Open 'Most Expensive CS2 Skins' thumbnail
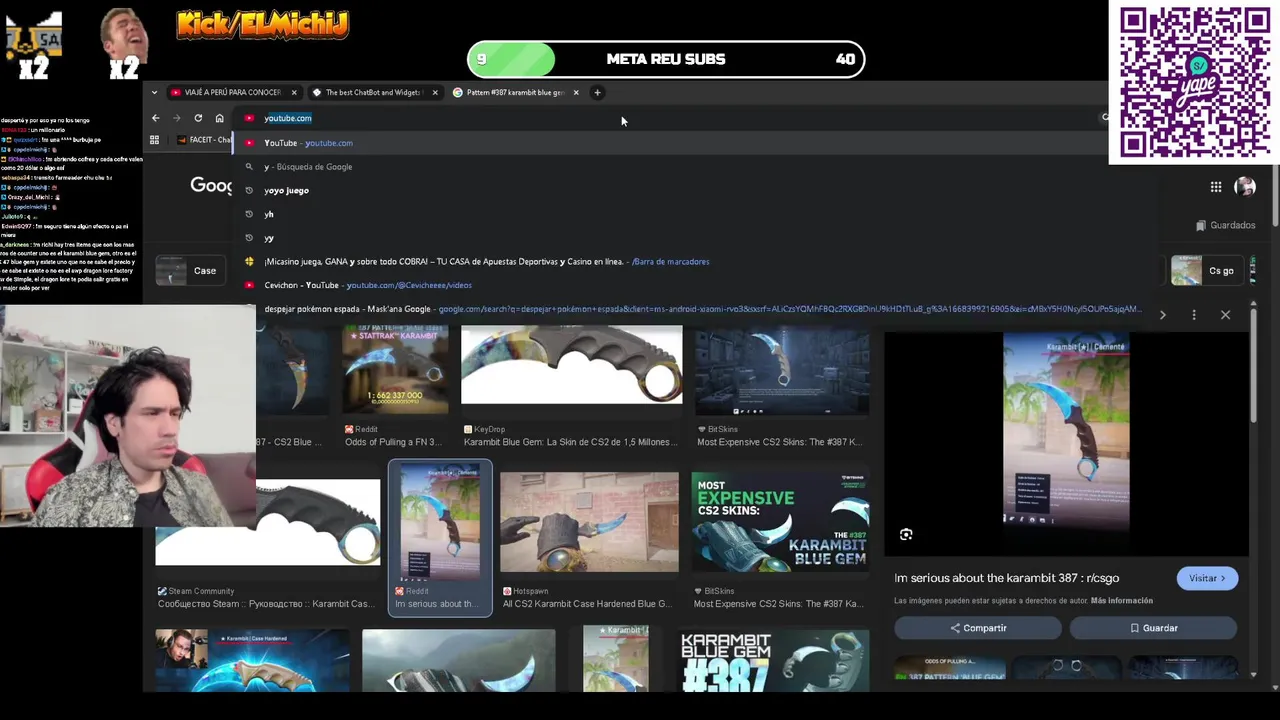Viewport: 1280px width, 720px height. coord(780,522)
